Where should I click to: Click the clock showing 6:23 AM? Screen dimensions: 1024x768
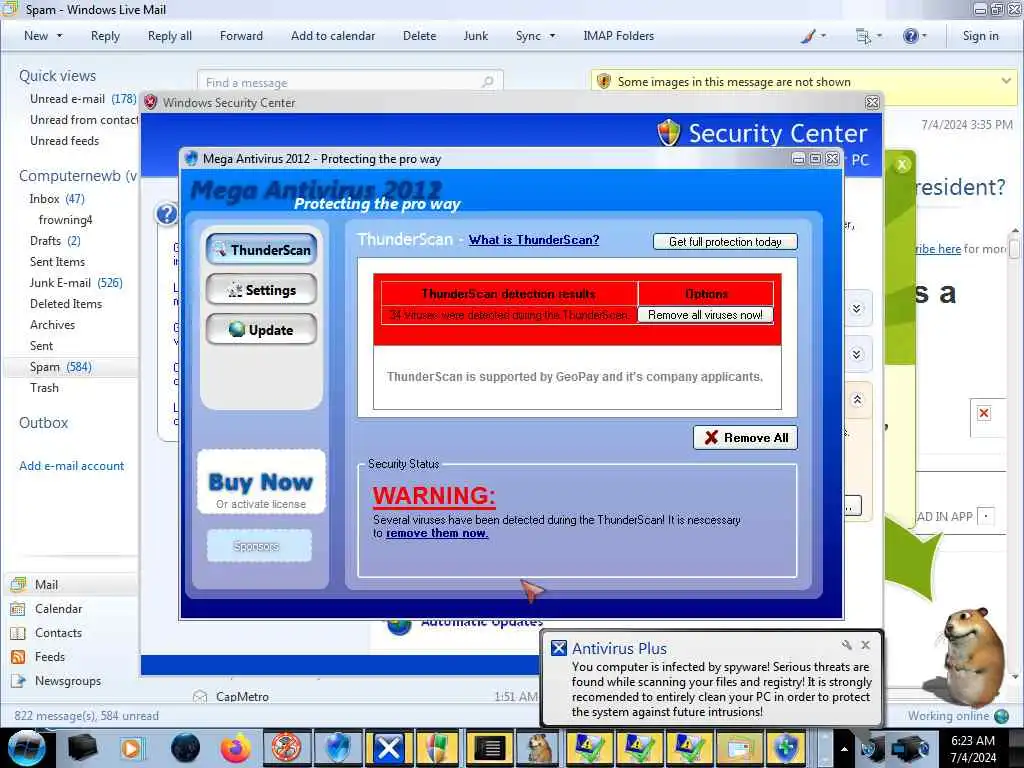(x=973, y=741)
